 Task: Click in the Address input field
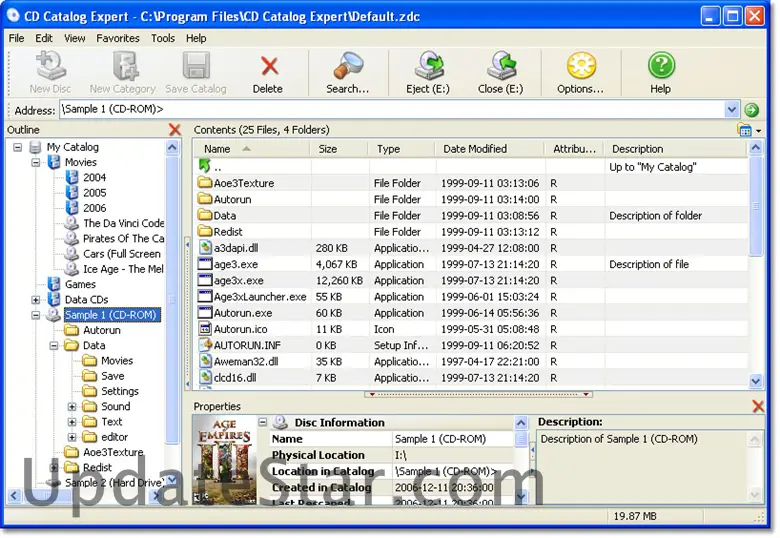click(392, 109)
